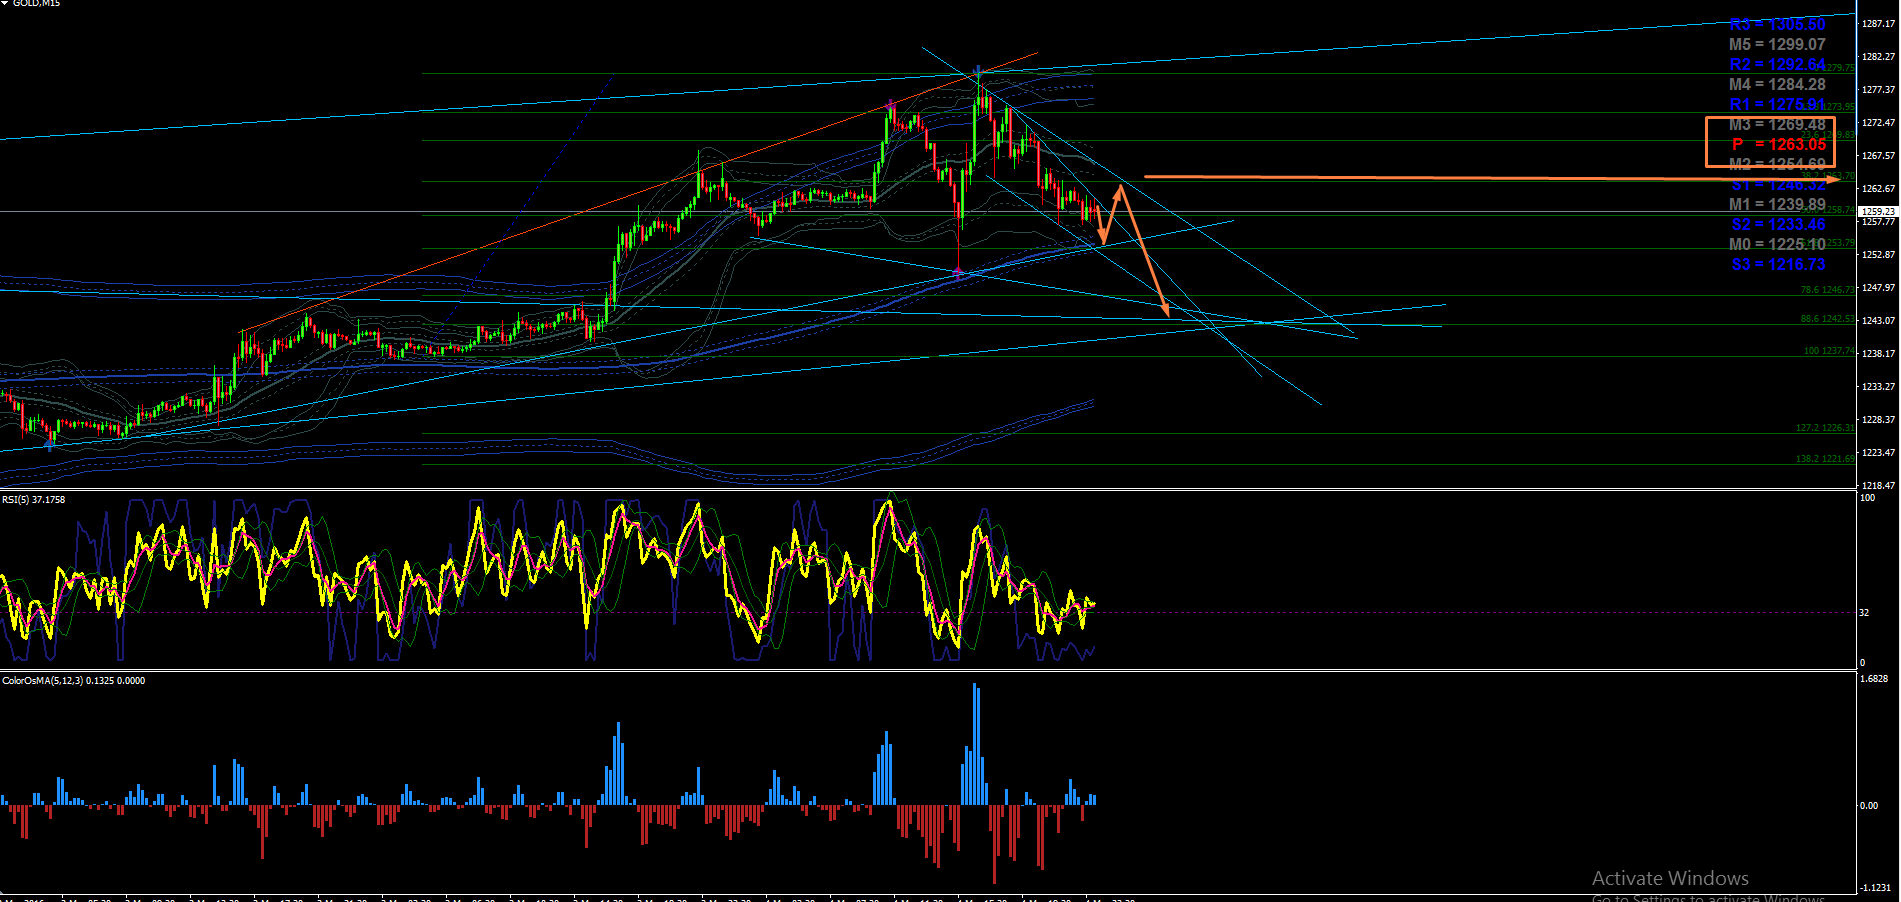Click 1233.27 on the price scale
Screen dimensions: 1901x902
pos(1879,386)
